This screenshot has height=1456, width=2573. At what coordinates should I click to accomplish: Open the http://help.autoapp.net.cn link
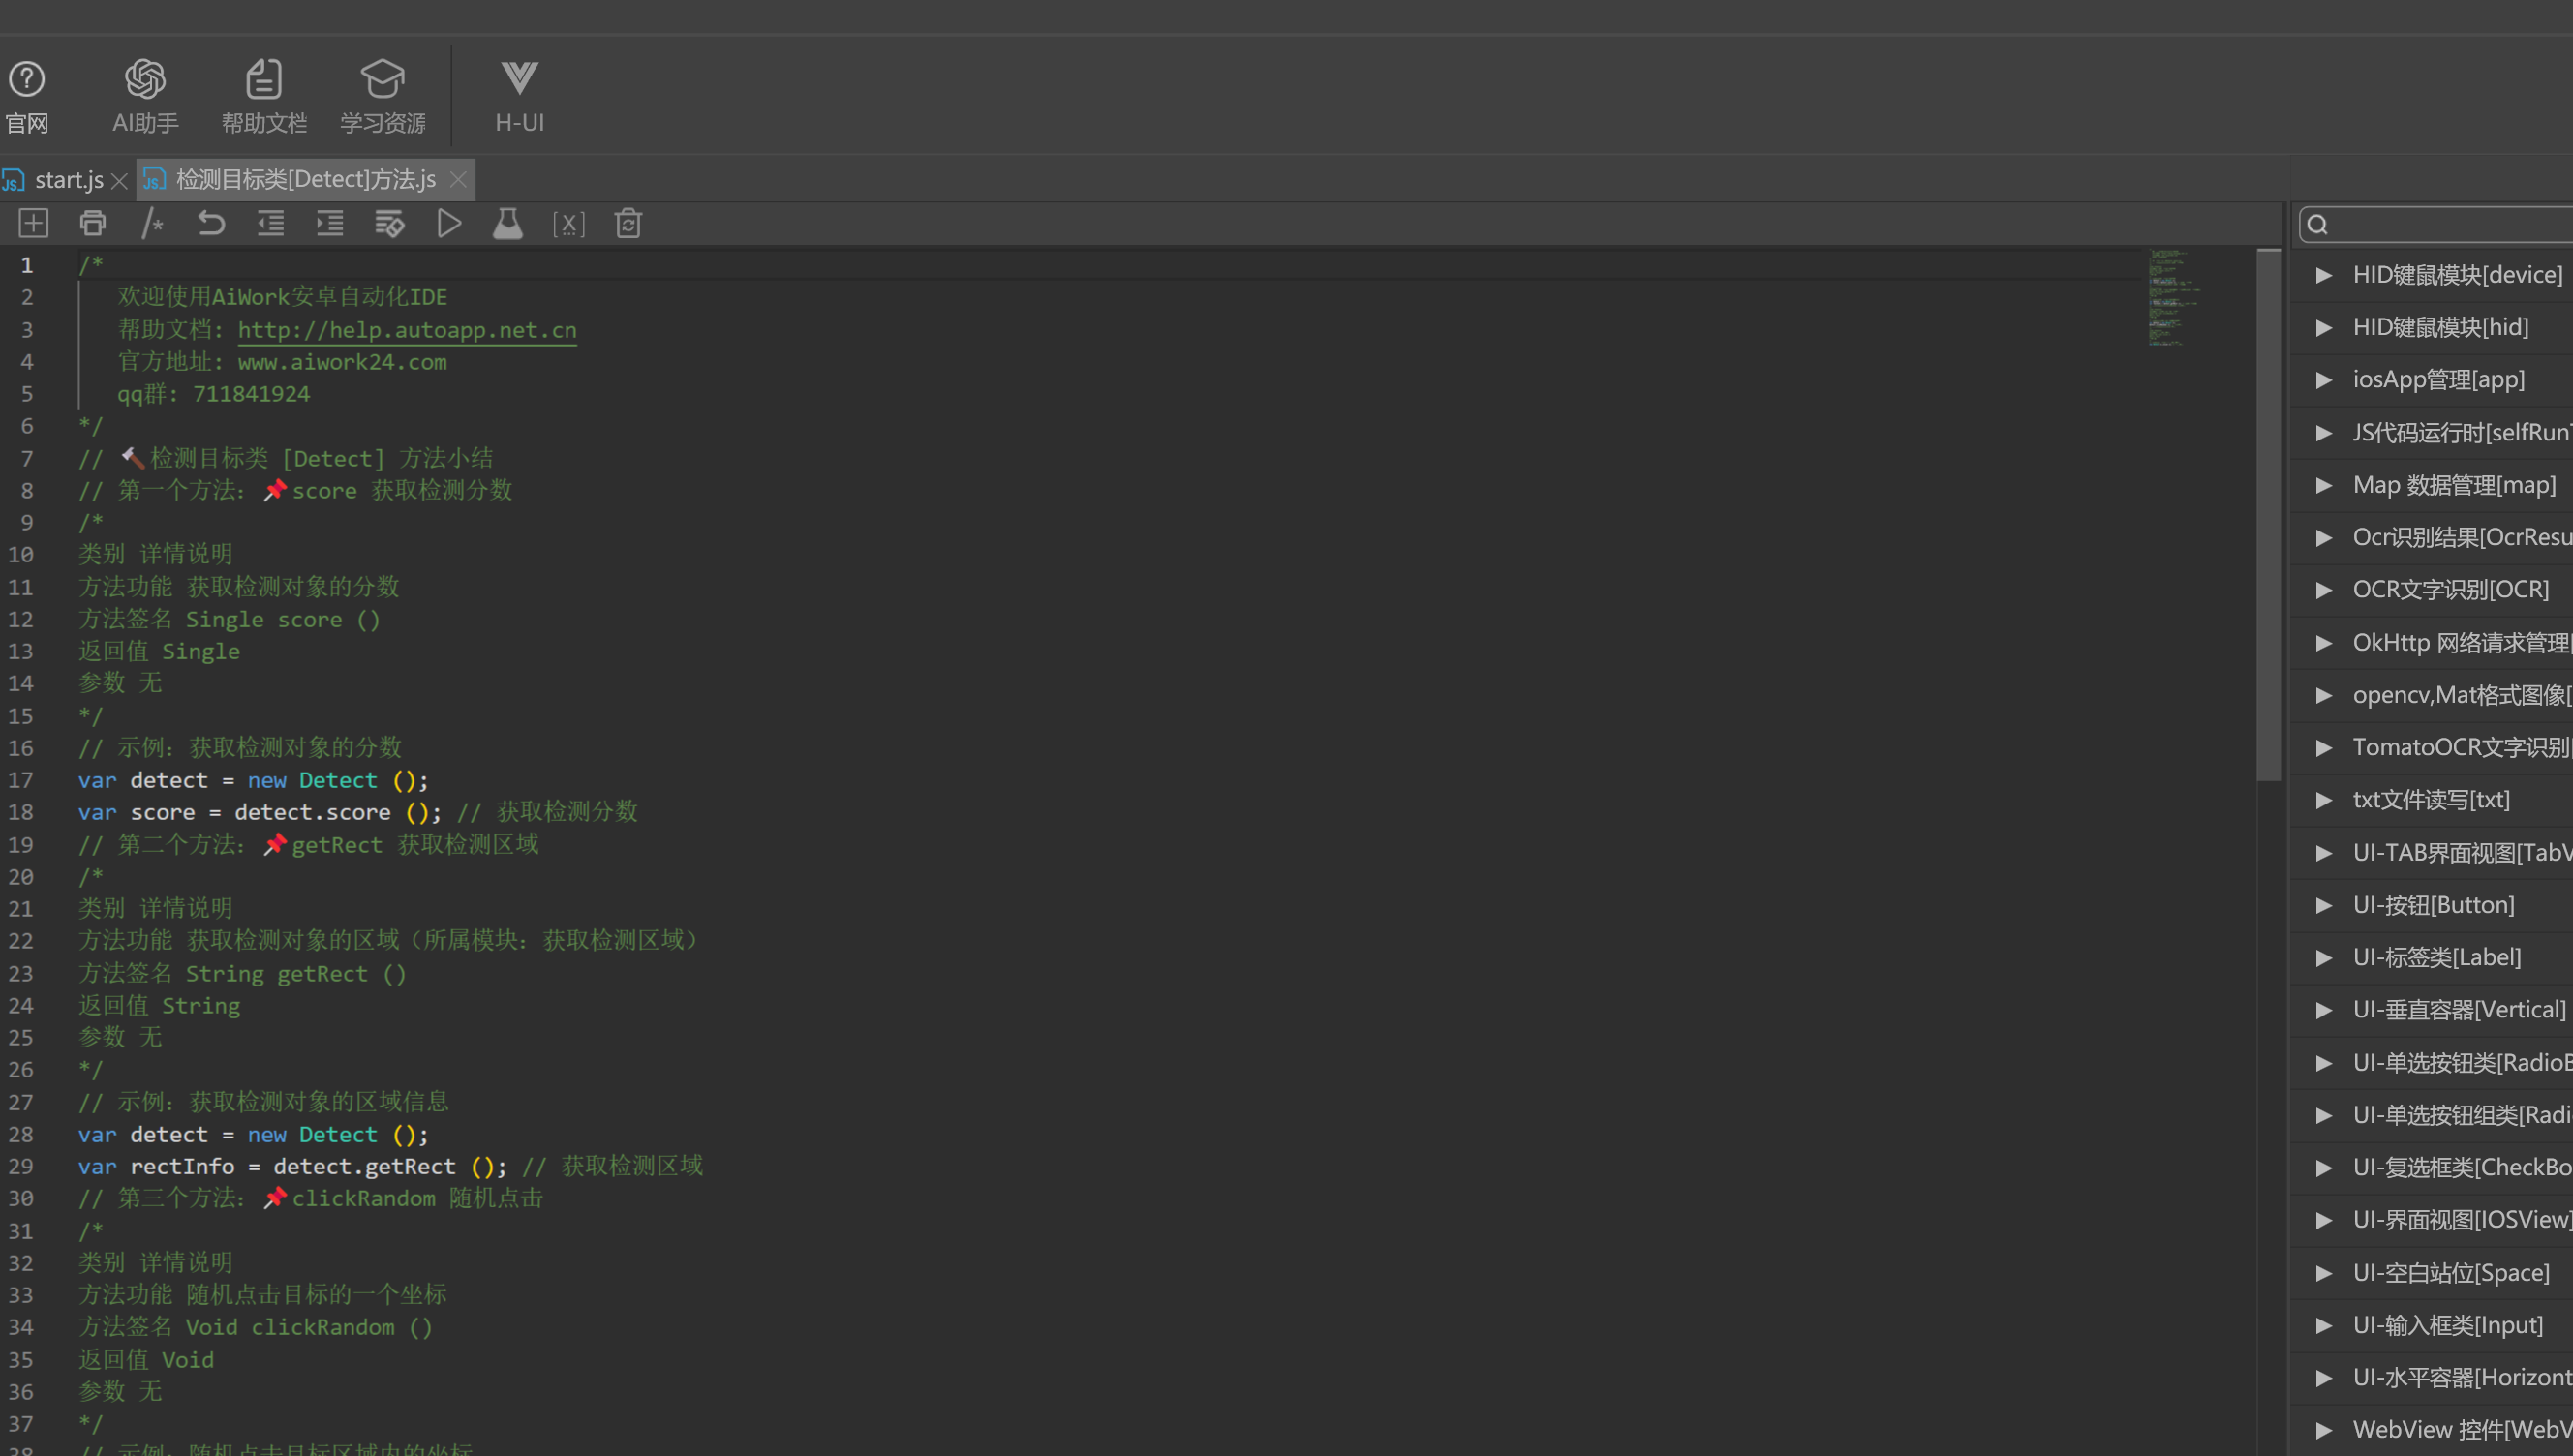[407, 330]
